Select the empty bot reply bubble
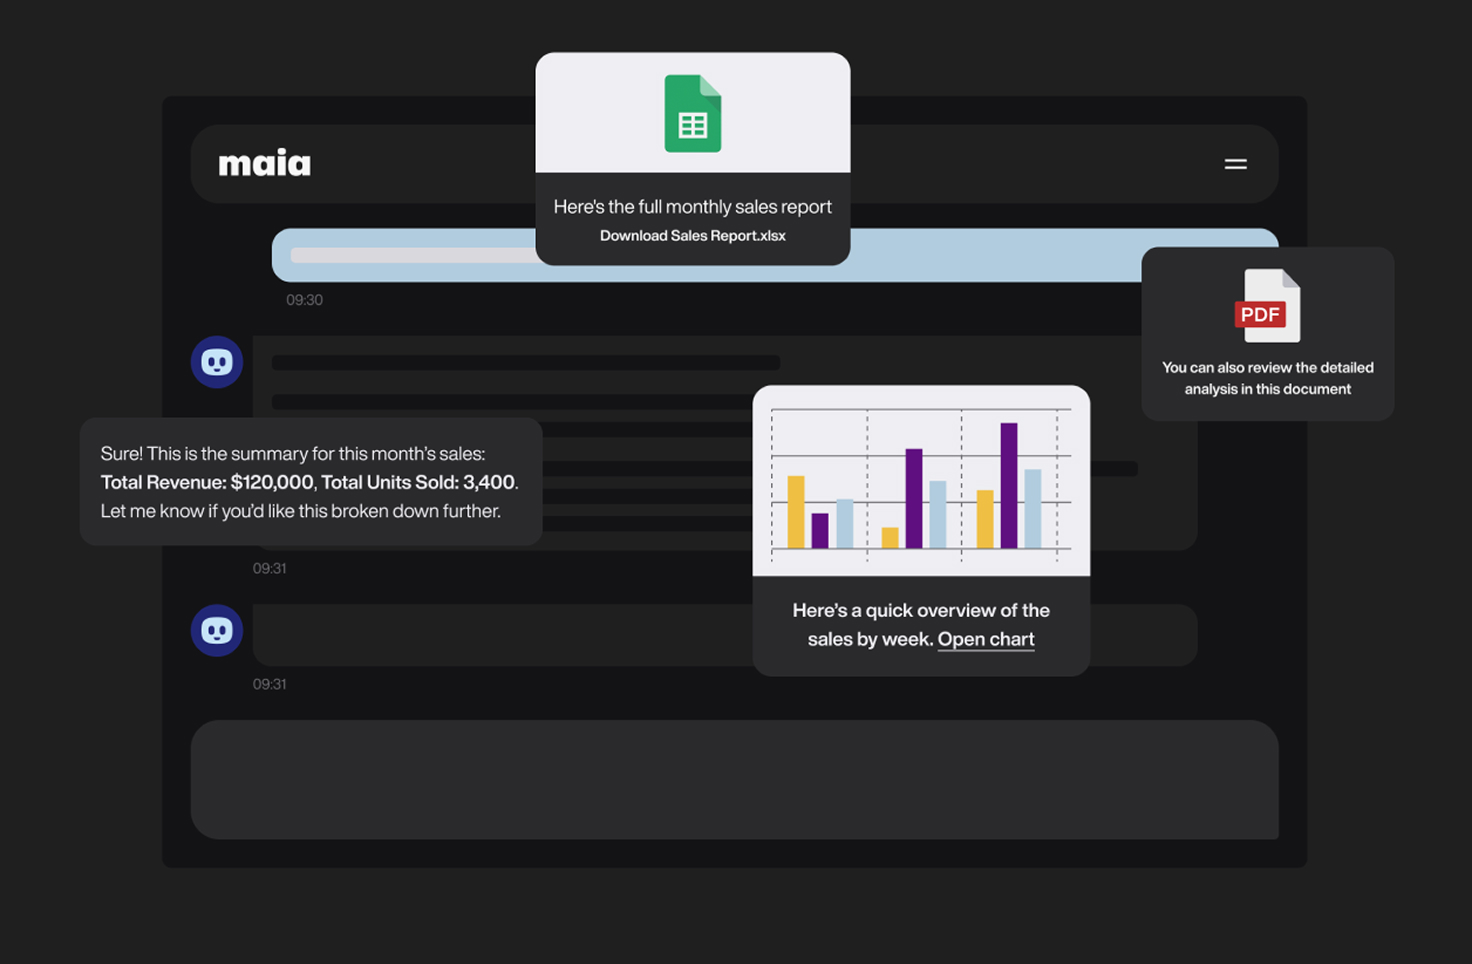Image resolution: width=1472 pixels, height=964 pixels. coord(500,635)
